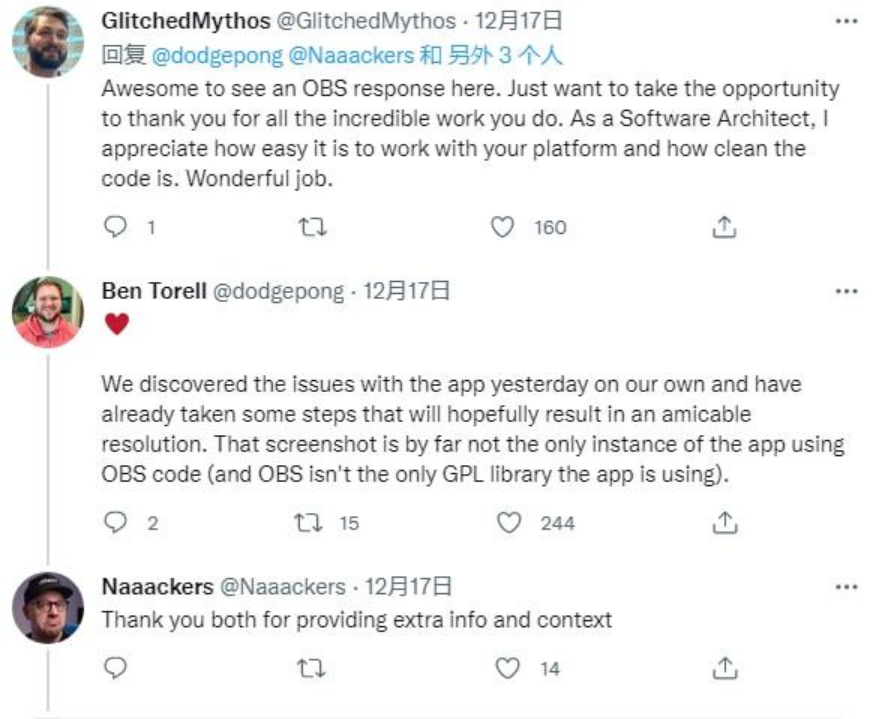Open more options on GlitchedMythos's tweet
This screenshot has width=885, height=719.
click(846, 21)
